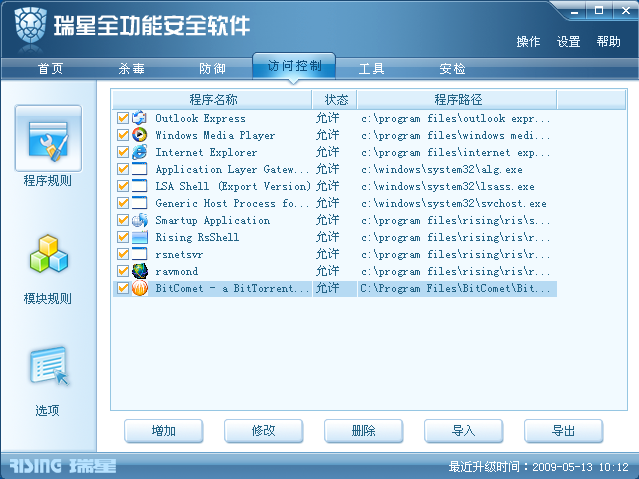Image resolution: width=639 pixels, height=479 pixels.
Task: Open the 模块规则 colored cubes icon
Action: coord(48,254)
